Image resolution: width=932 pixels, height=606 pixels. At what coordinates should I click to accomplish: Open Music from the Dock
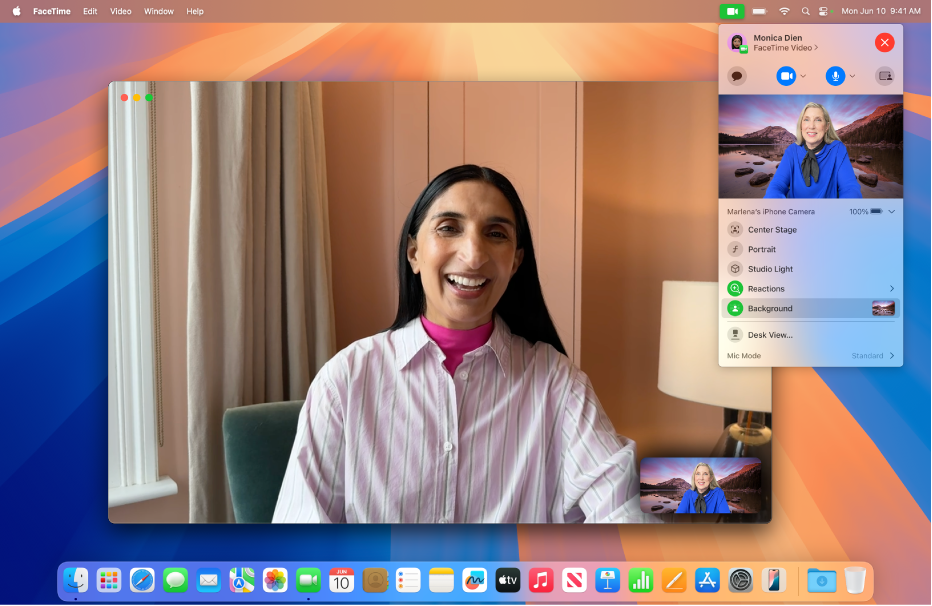[x=541, y=580]
